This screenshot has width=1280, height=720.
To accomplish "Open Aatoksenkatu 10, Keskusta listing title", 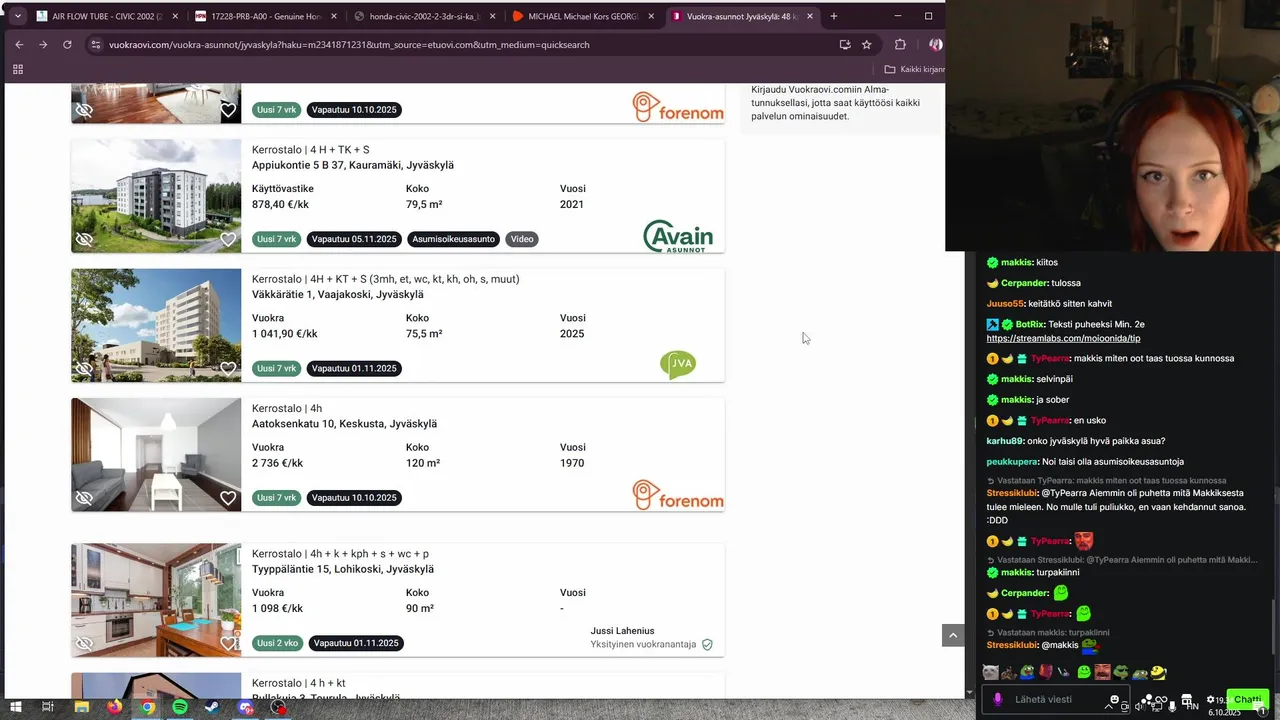I will 344,423.
